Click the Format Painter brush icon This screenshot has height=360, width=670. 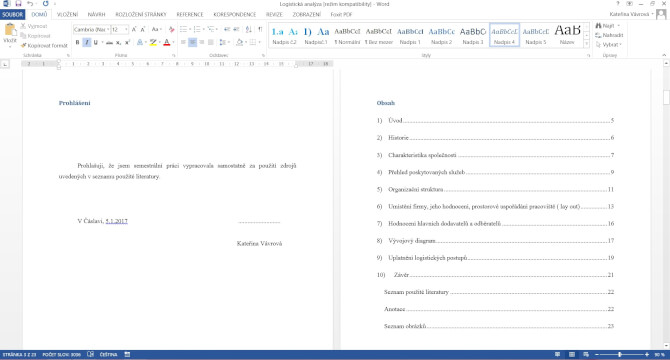click(24, 45)
